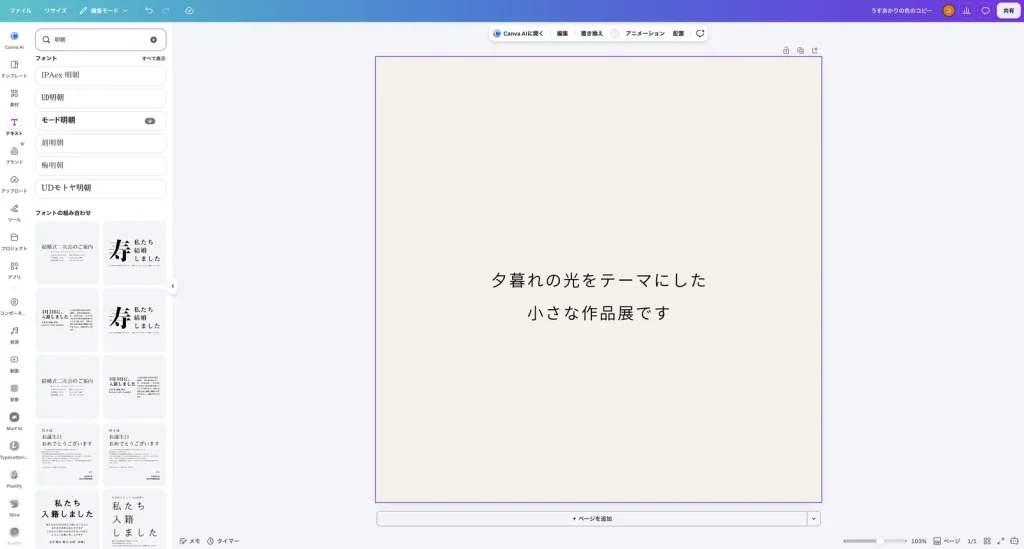Expand add-page options dropdown arrow
This screenshot has width=1024, height=549.
tap(814, 519)
